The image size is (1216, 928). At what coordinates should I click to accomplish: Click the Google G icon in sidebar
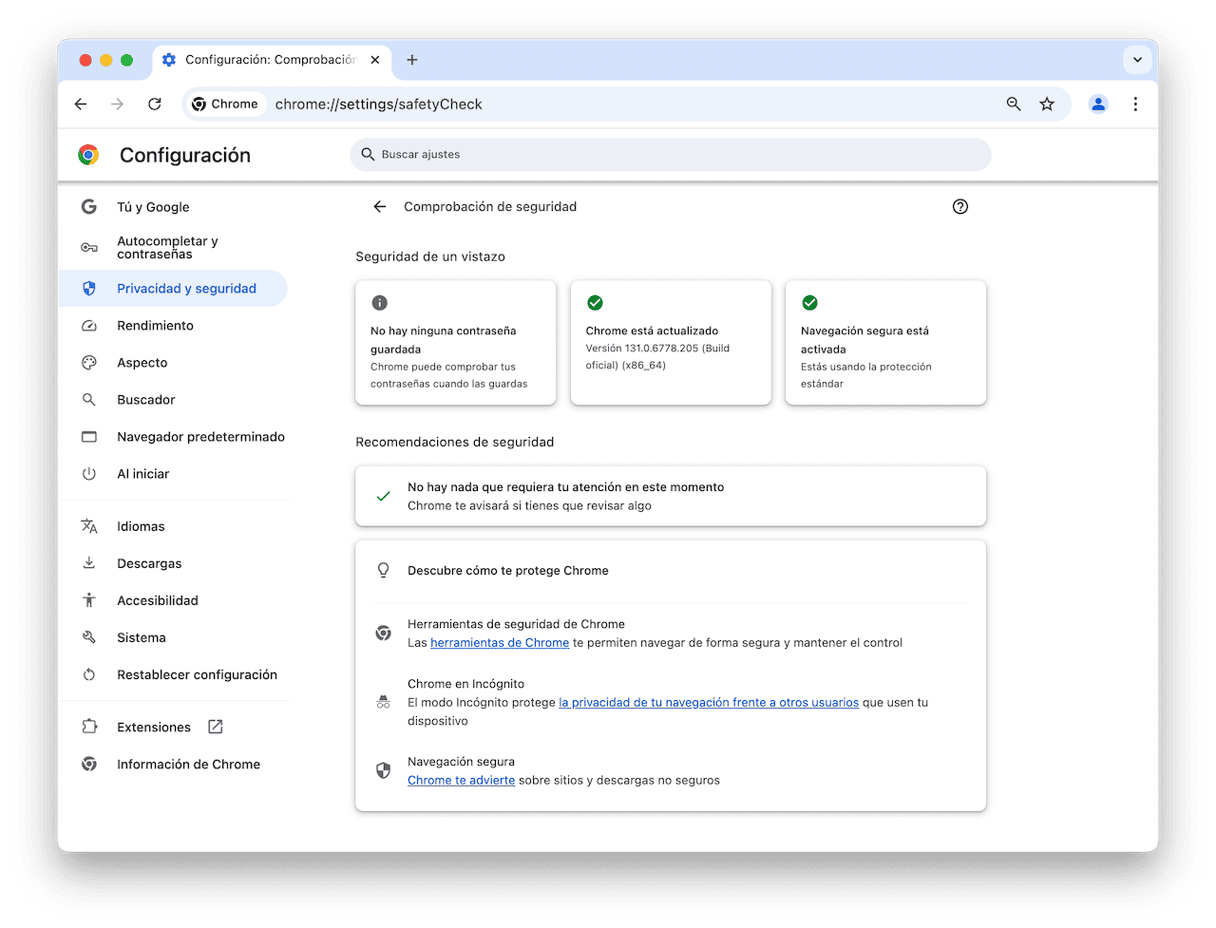tap(89, 207)
